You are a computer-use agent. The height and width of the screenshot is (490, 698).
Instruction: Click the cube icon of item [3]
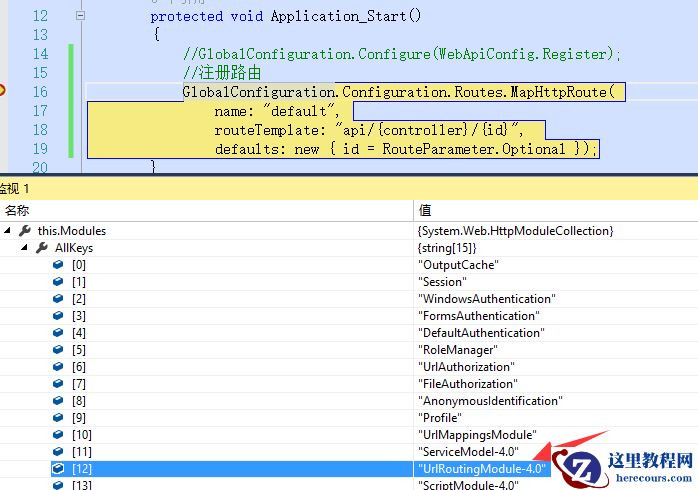(58, 316)
